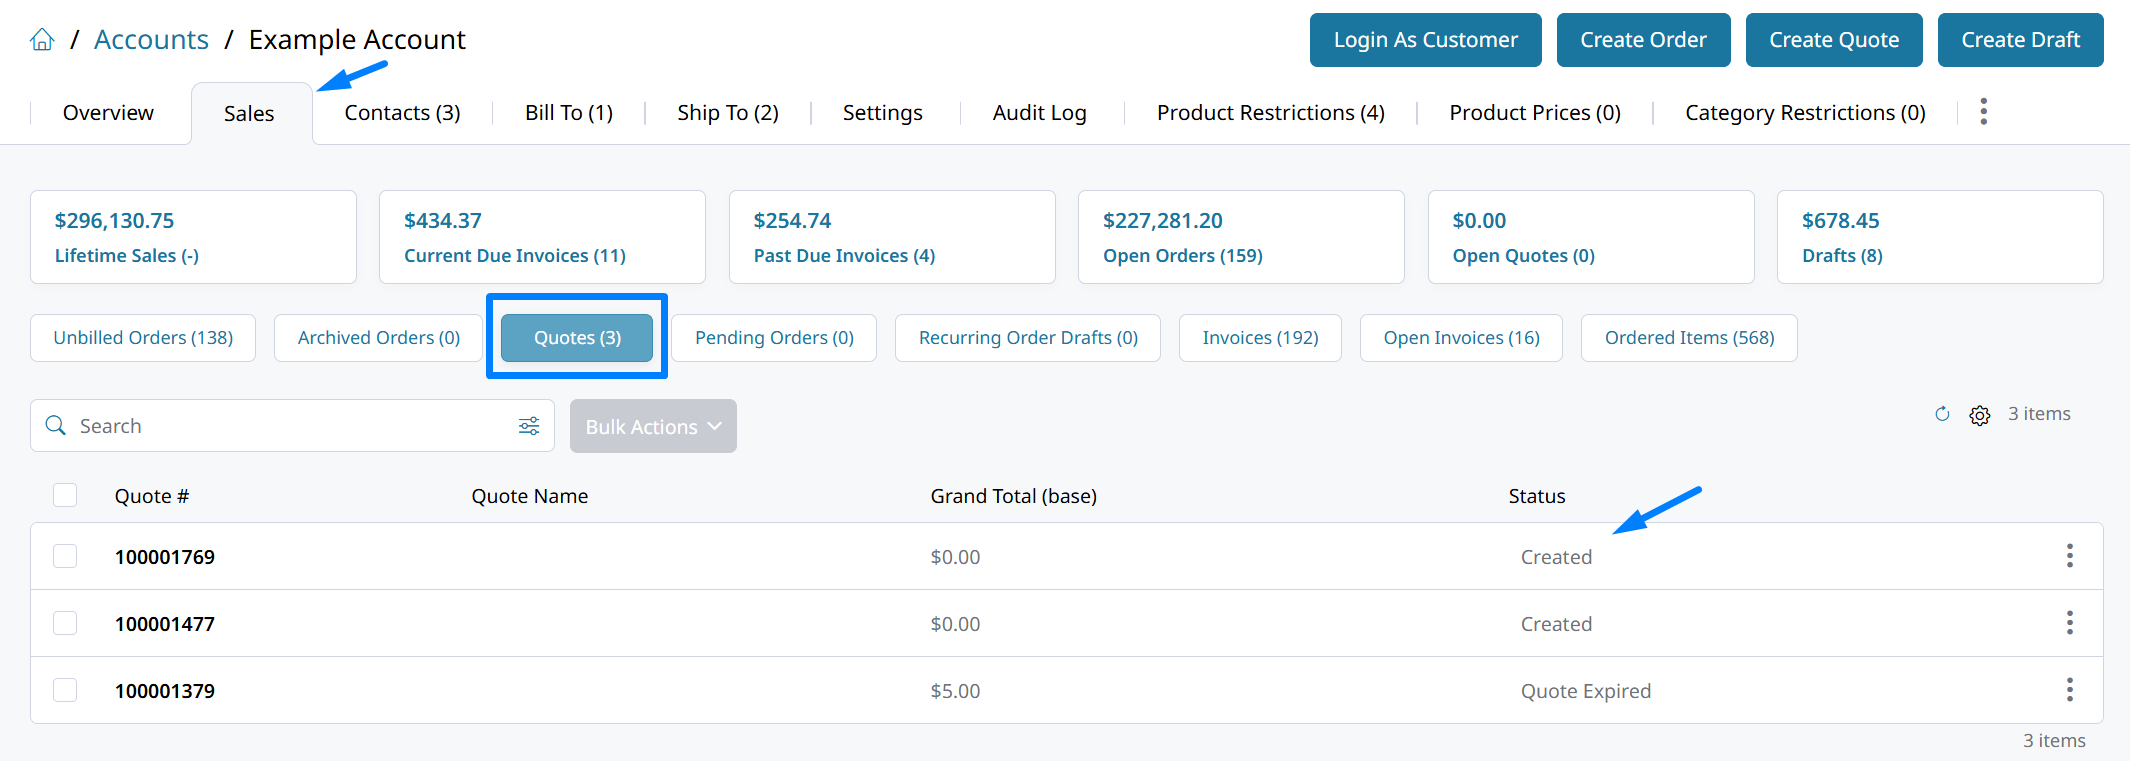Open quote number 100001769
Image resolution: width=2130 pixels, height=761 pixels.
pyautogui.click(x=165, y=557)
